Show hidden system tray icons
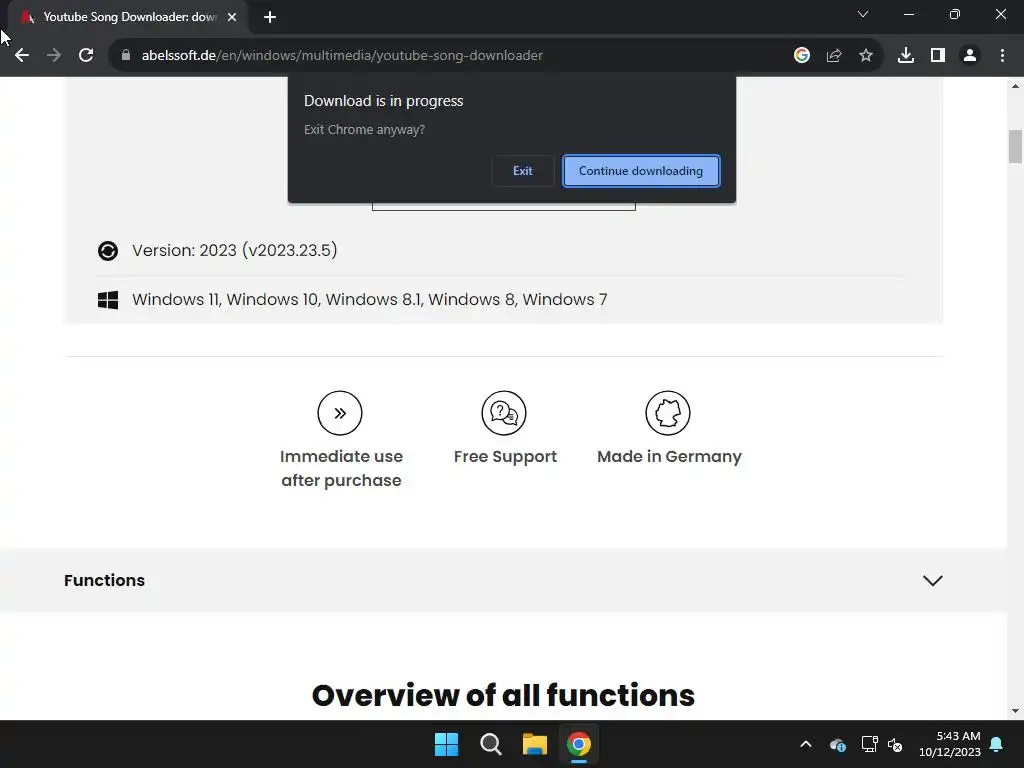 click(x=806, y=744)
